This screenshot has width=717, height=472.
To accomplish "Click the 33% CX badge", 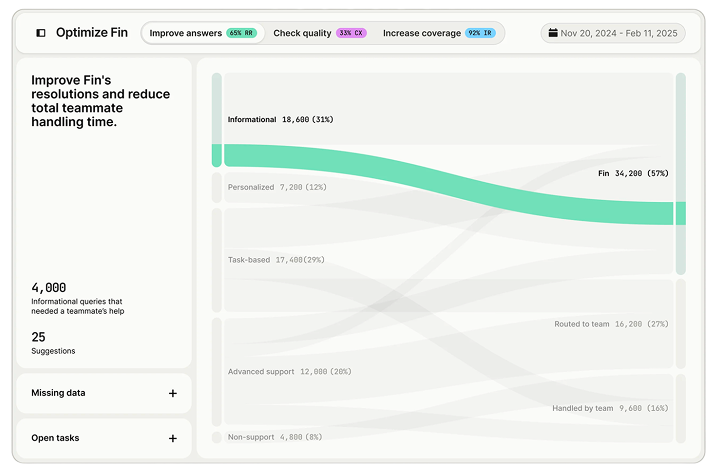I will pyautogui.click(x=351, y=33).
